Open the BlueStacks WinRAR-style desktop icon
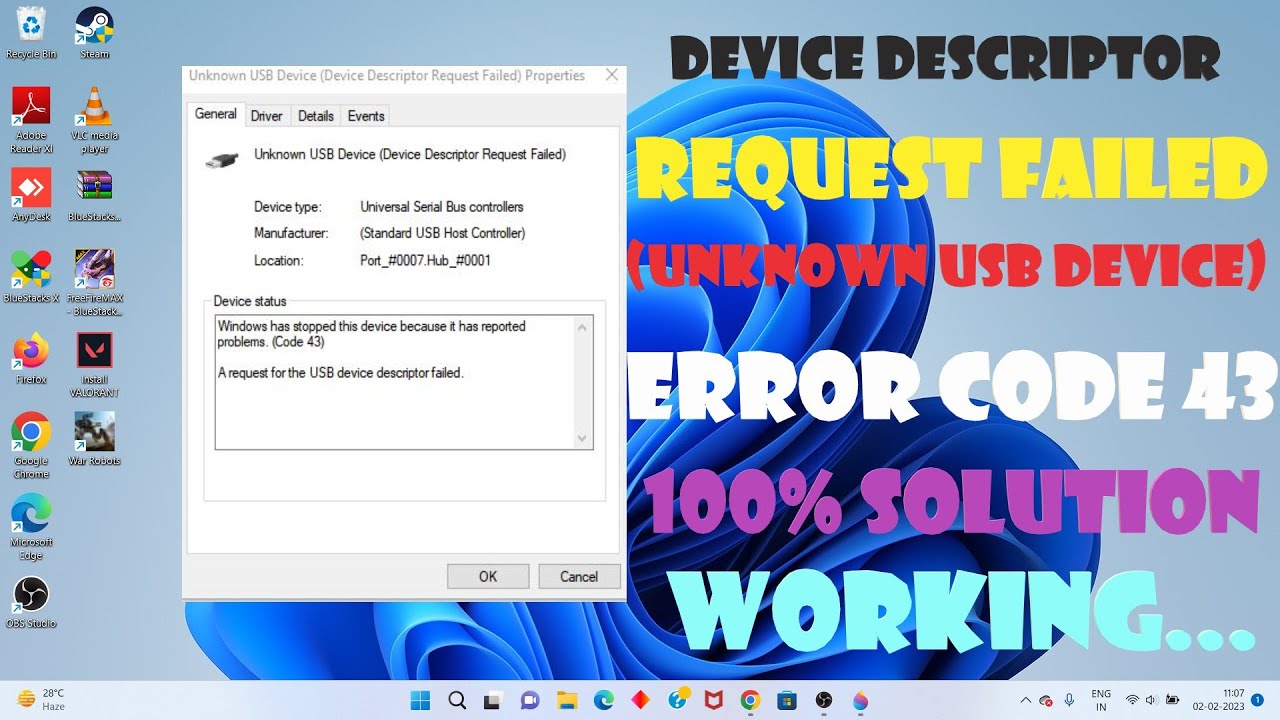Screen dimensions: 1280x720 (94, 195)
